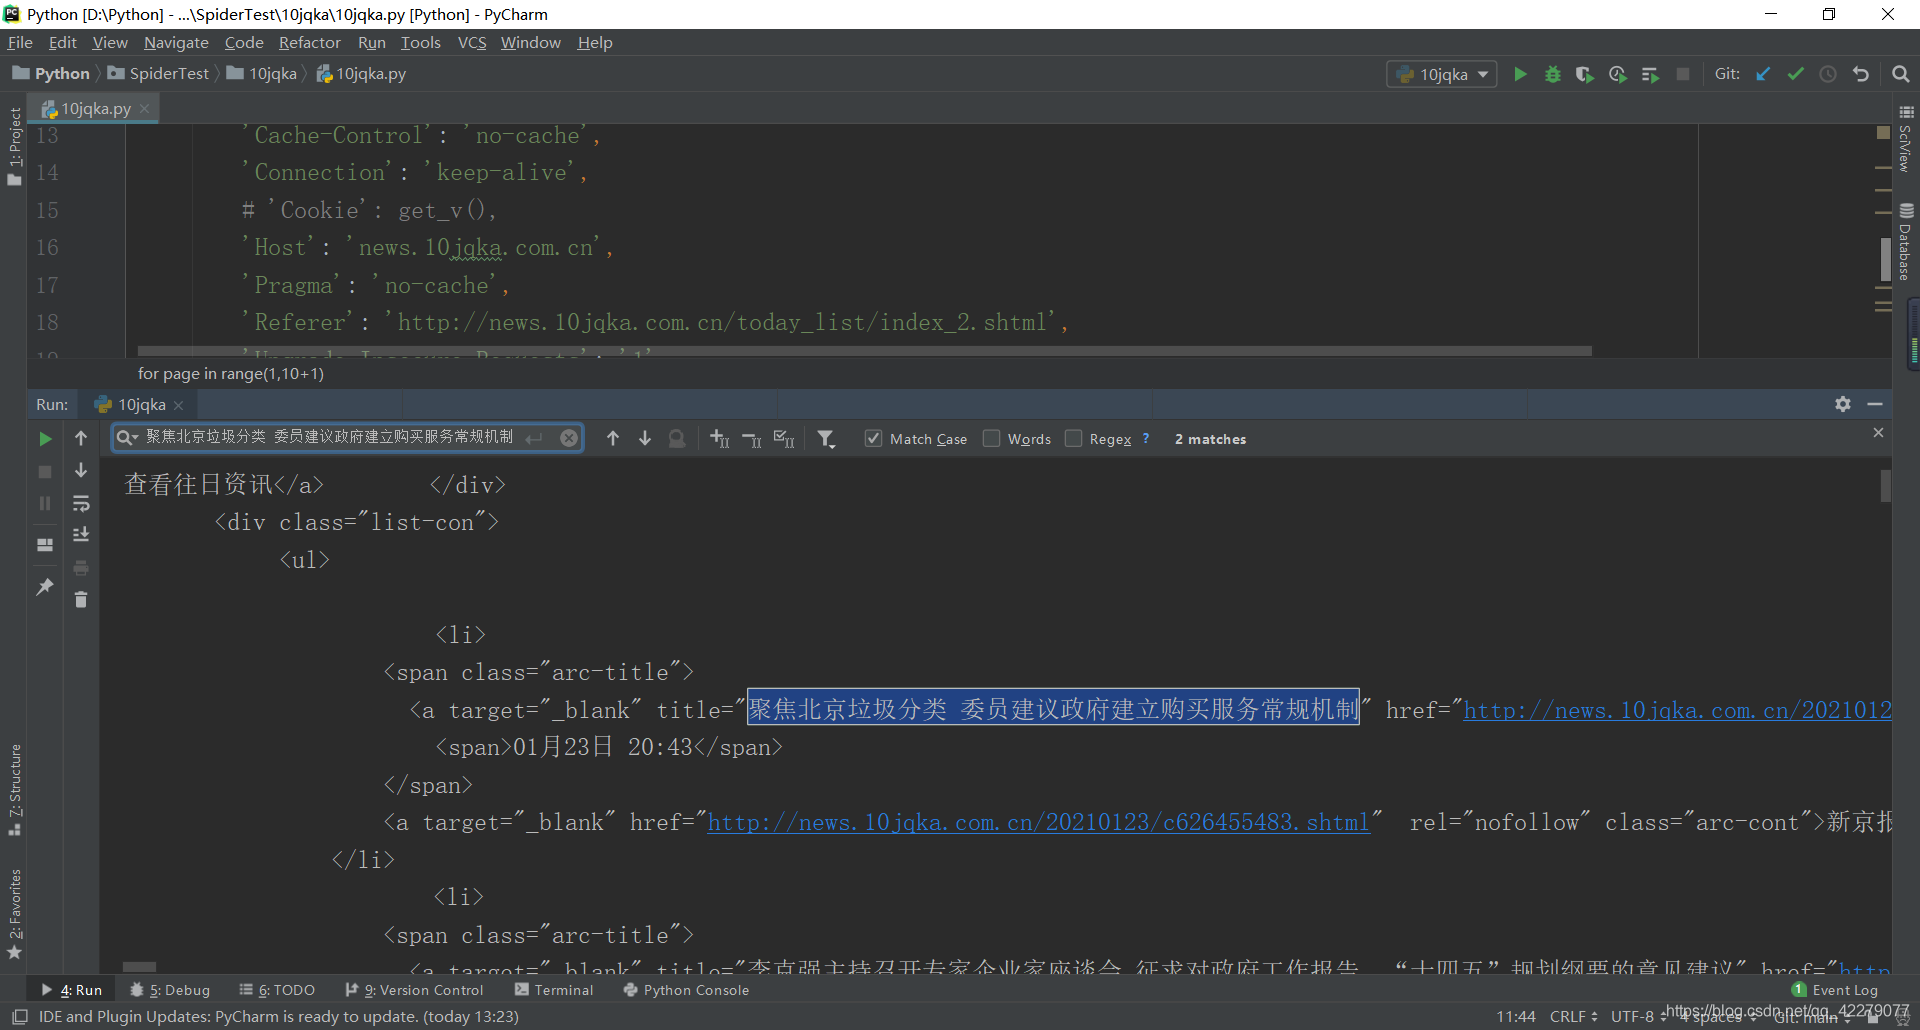The image size is (1920, 1030).
Task: Close the console search bar
Action: (1878, 432)
